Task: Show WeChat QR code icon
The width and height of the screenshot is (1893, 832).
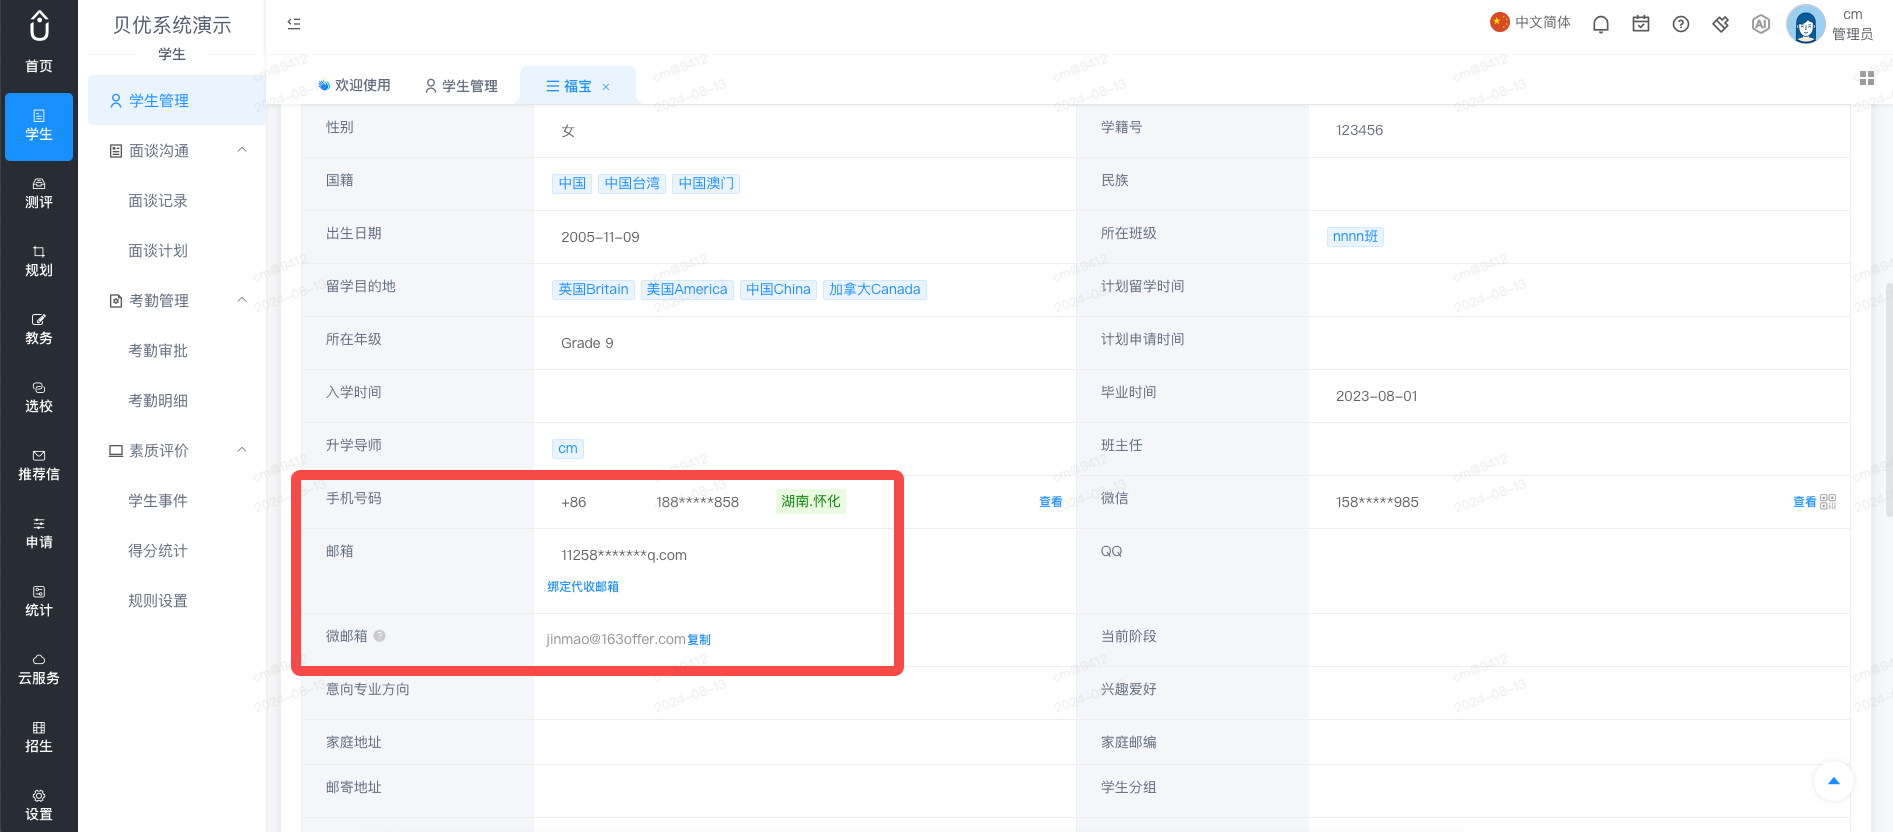Action: (x=1828, y=502)
